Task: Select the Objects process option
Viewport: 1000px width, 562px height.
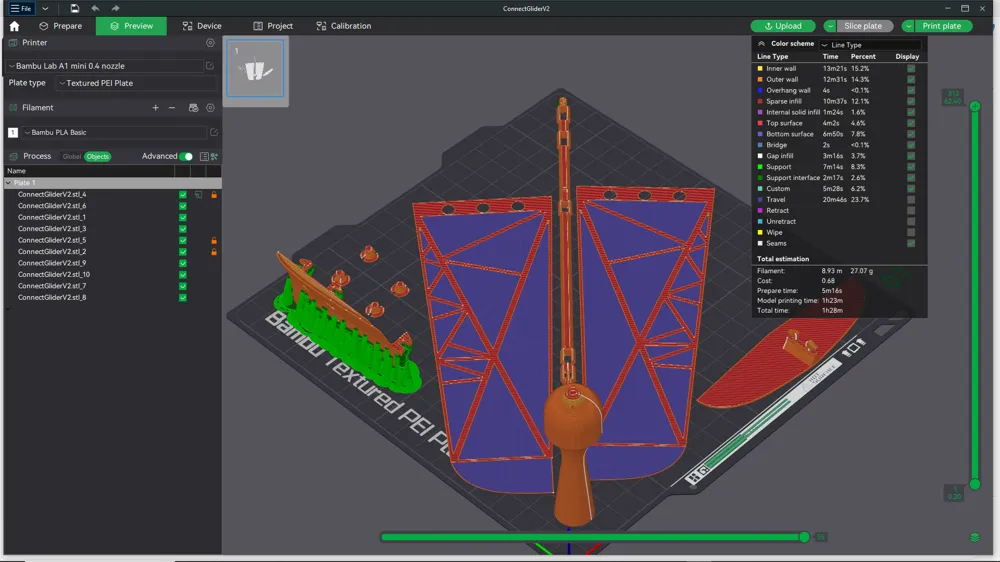Action: point(98,156)
